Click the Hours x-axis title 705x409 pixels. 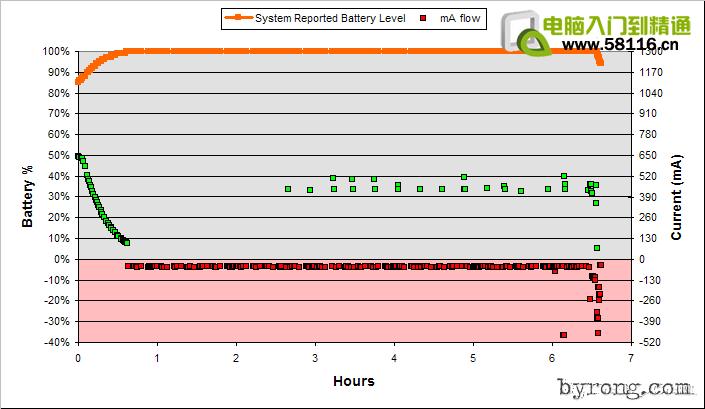coord(354,381)
